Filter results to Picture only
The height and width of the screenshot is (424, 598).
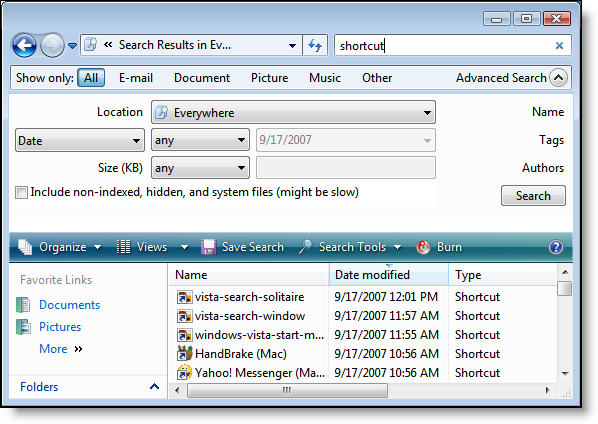tap(269, 78)
